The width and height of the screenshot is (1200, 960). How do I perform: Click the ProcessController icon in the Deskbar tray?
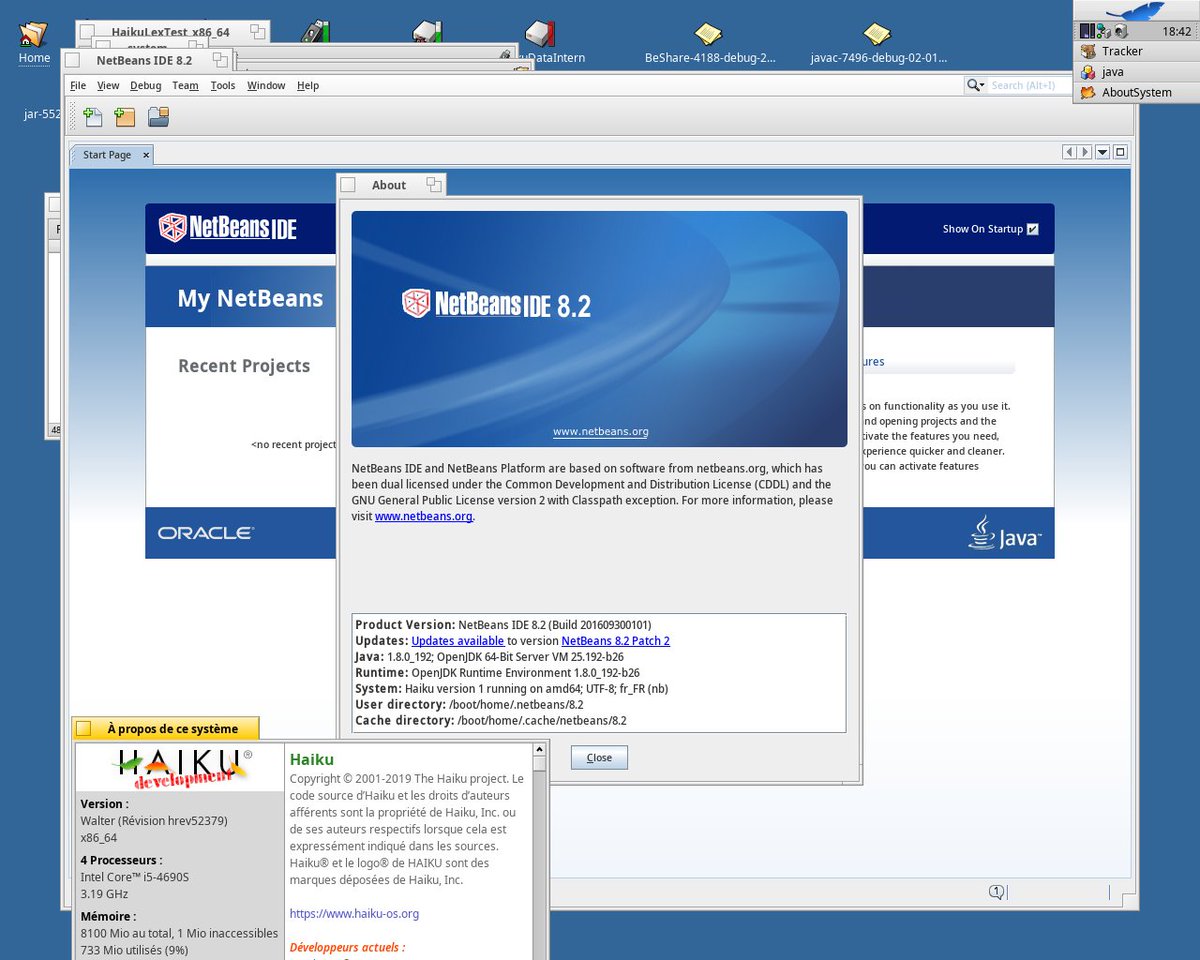[x=1088, y=30]
